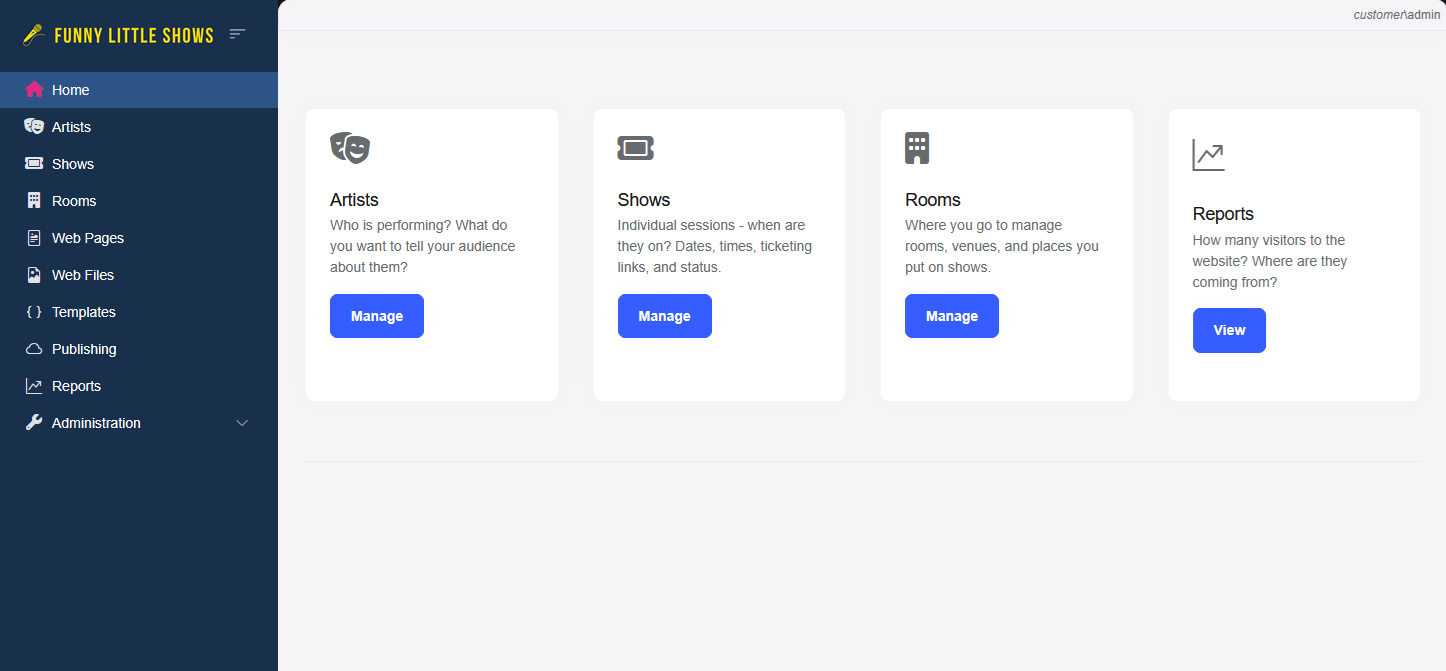Go to Reports in the sidebar
This screenshot has height=671, width=1446.
click(139, 386)
